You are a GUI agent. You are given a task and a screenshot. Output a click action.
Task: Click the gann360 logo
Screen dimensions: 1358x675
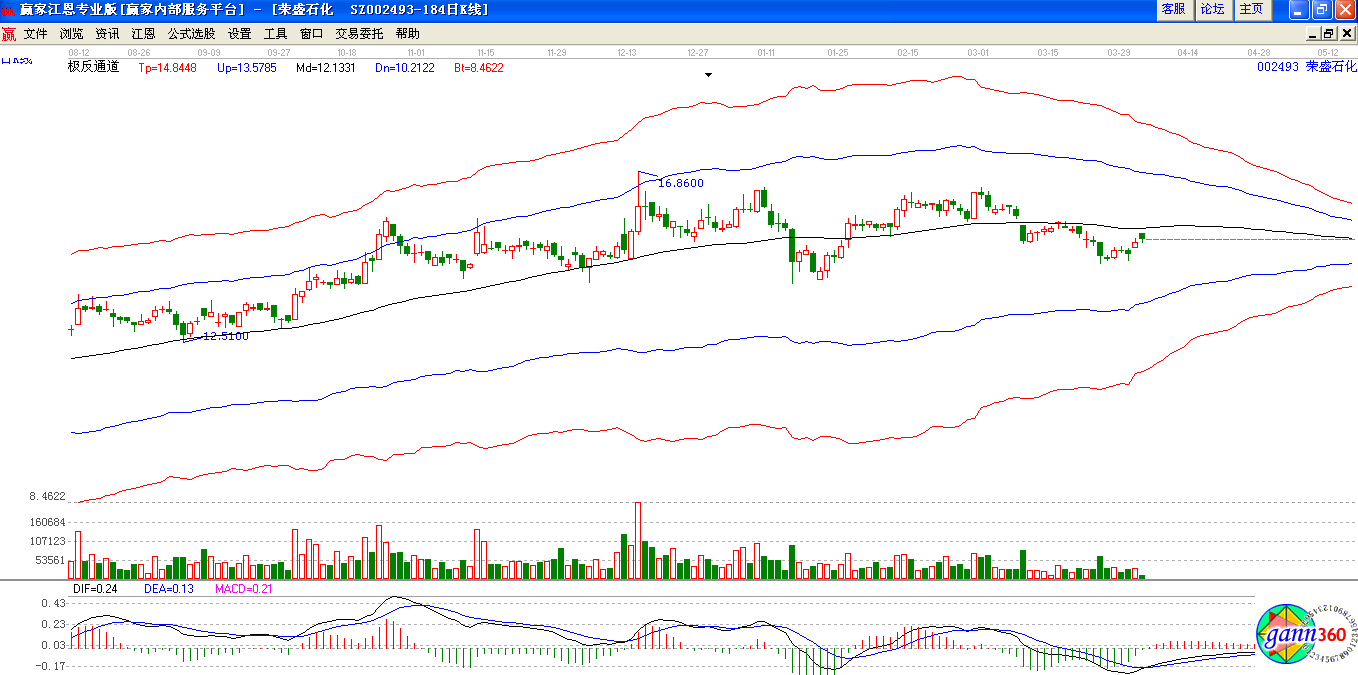point(1306,634)
